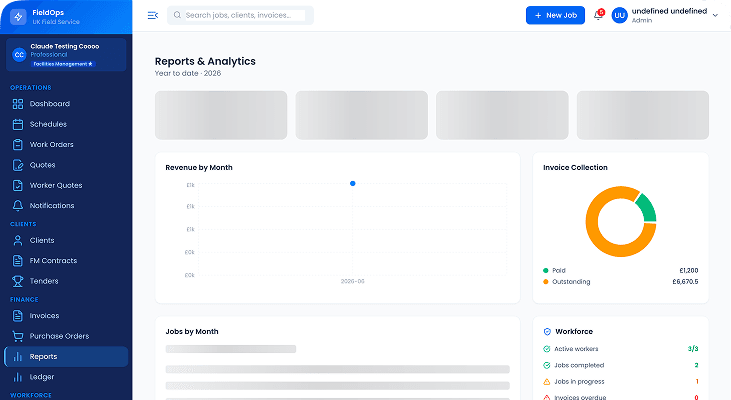The image size is (731, 400).
Task: Navigate to Quotes
Action: pyautogui.click(x=66, y=165)
